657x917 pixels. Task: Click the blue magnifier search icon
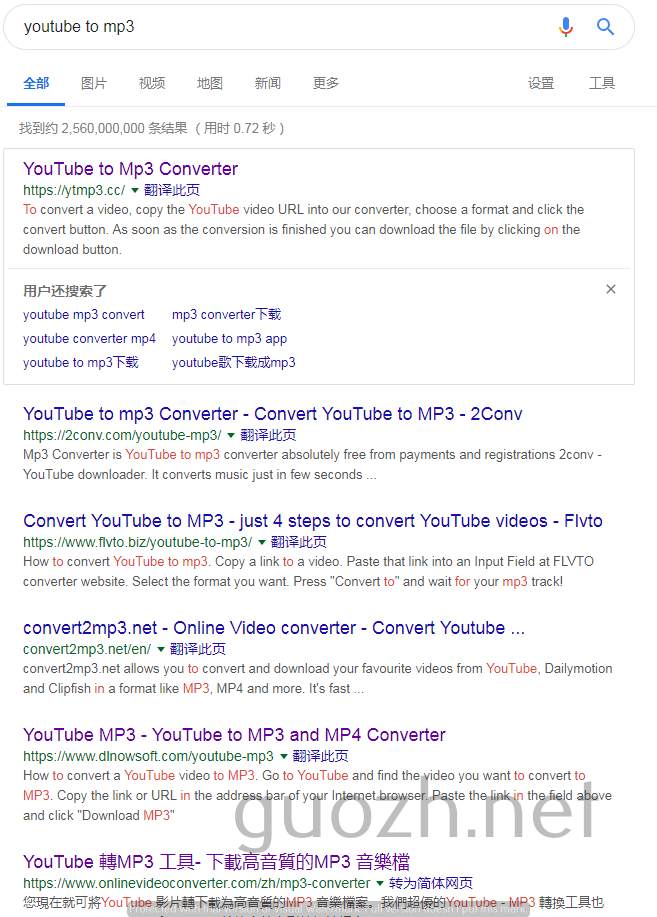pyautogui.click(x=605, y=27)
